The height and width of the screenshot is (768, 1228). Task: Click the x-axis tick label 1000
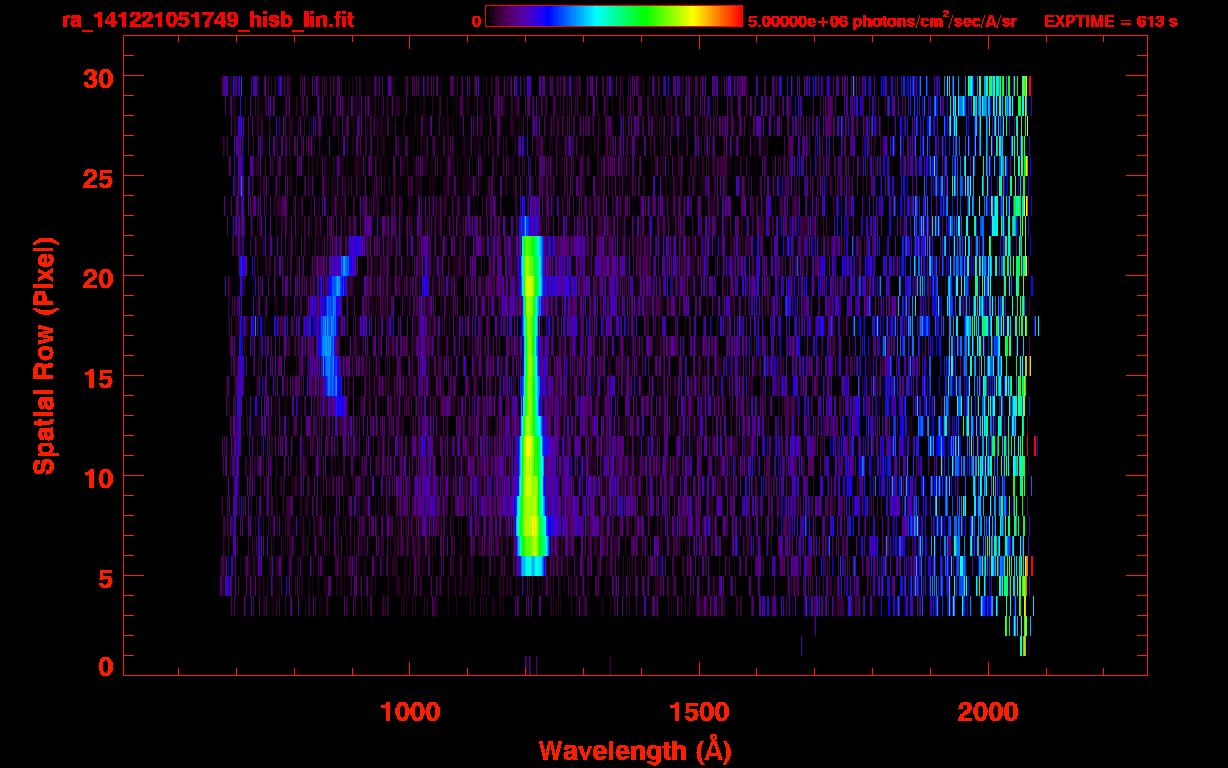click(x=410, y=712)
